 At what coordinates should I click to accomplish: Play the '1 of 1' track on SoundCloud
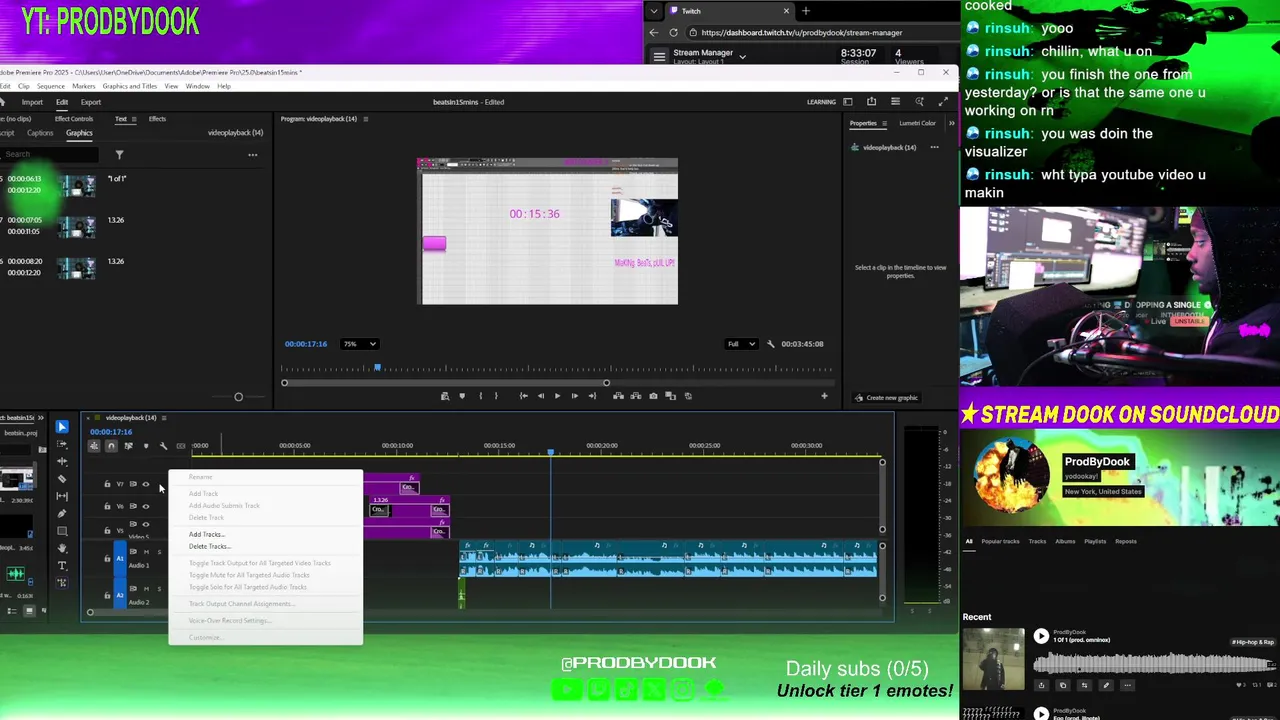point(1041,636)
